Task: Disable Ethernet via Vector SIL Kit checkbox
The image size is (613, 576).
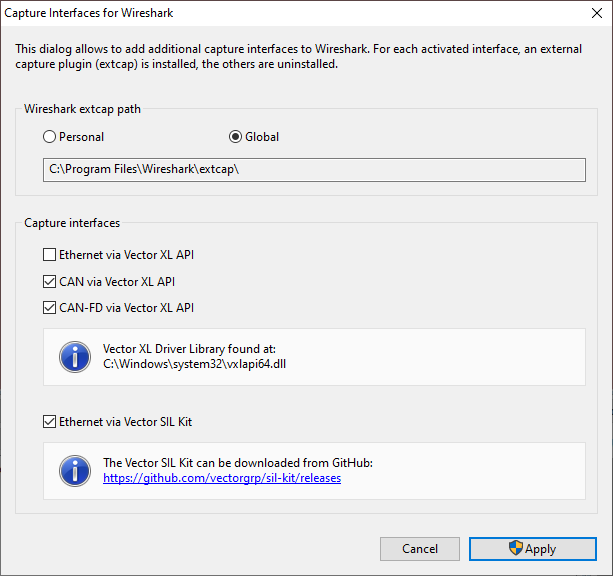Action: coord(49,422)
